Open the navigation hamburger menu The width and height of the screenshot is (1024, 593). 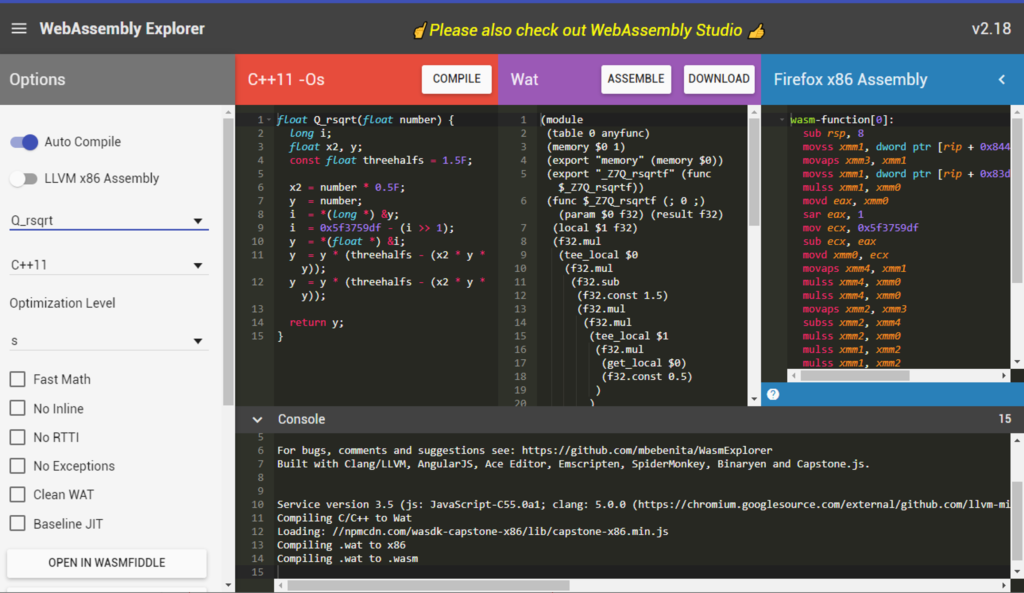click(19, 28)
